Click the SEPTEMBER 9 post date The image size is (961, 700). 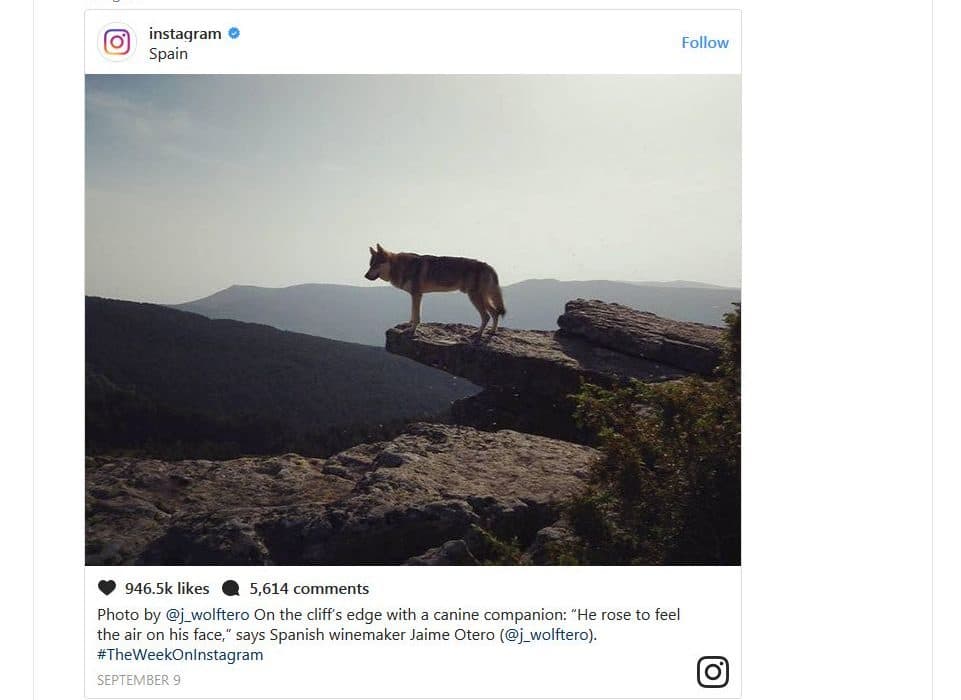point(139,680)
